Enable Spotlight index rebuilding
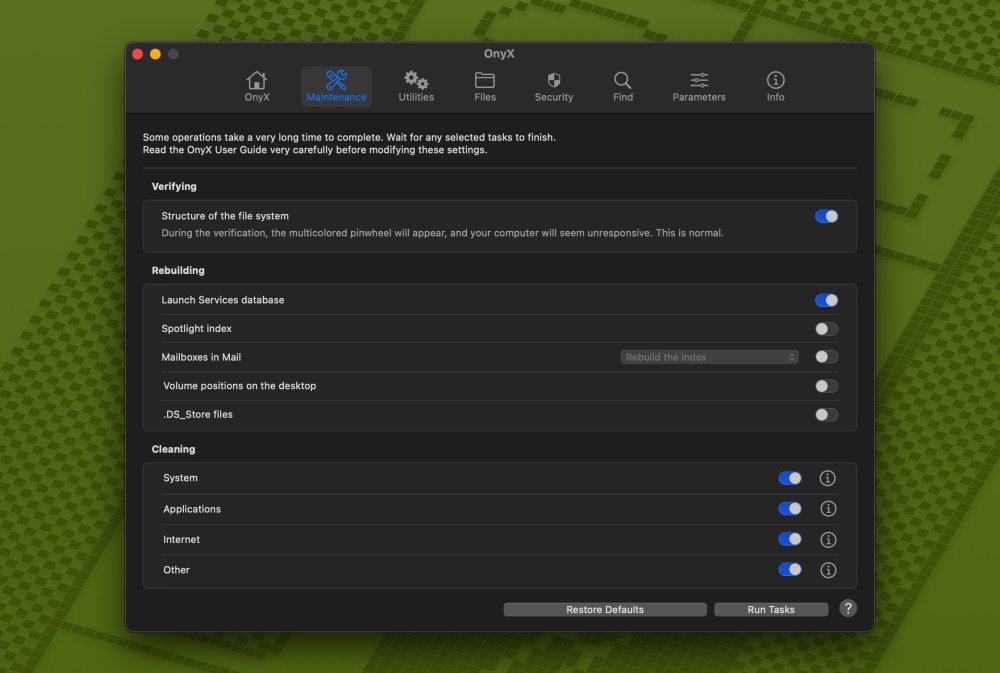Image resolution: width=1000 pixels, height=673 pixels. (827, 329)
